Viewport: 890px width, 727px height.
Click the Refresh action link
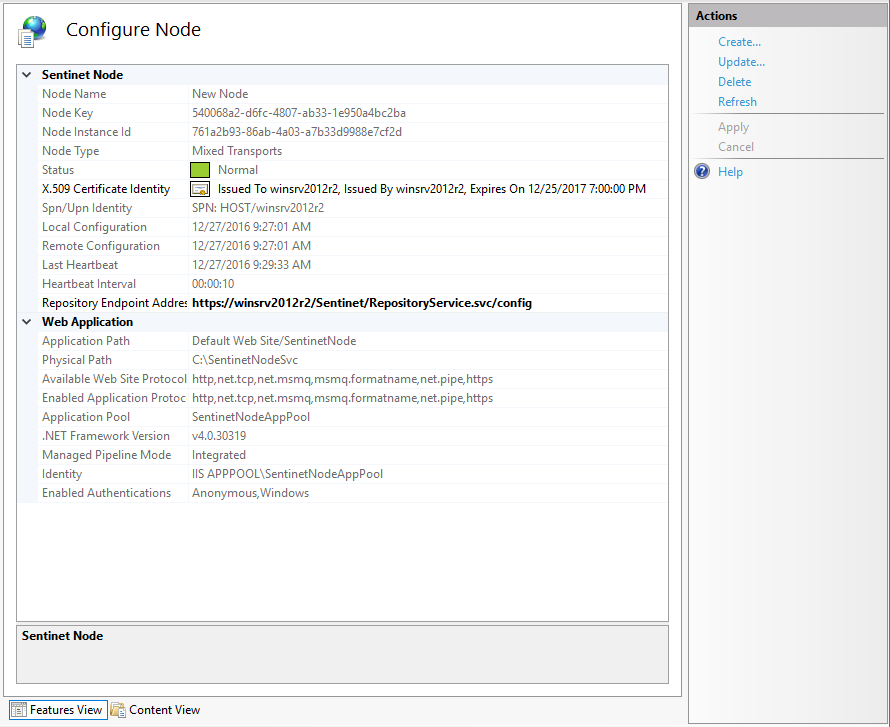click(737, 102)
